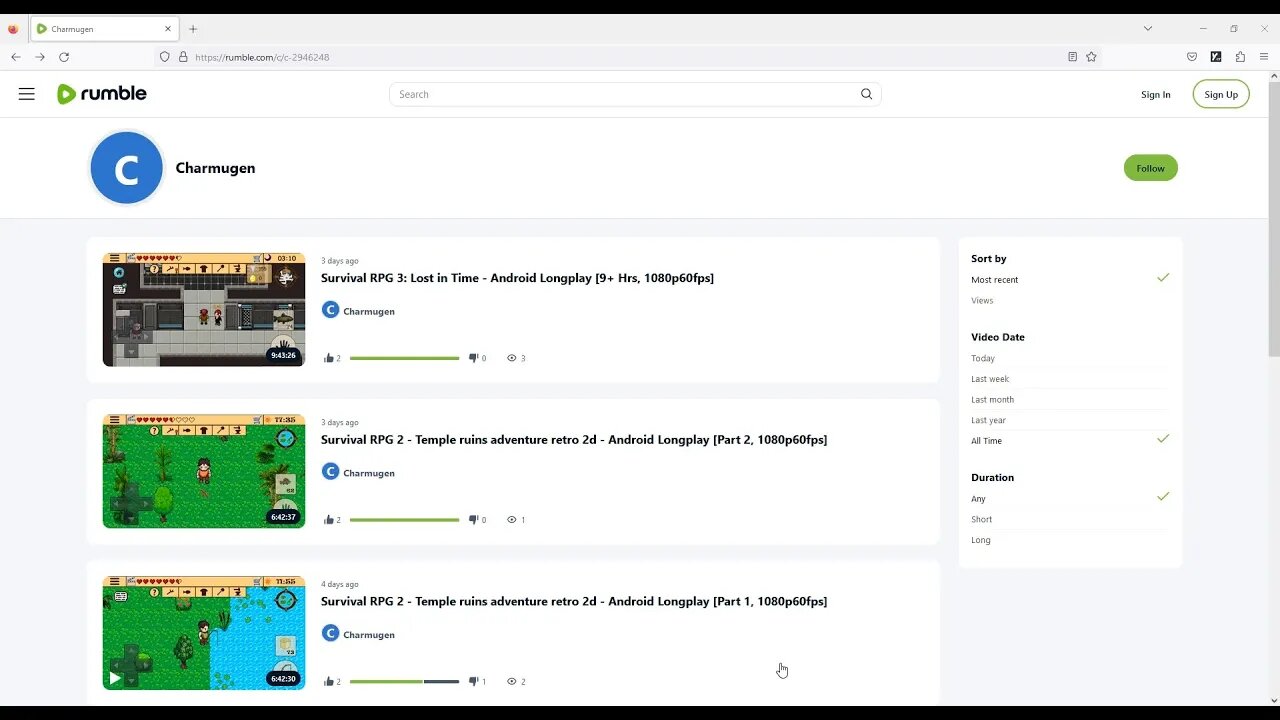Dislike the Survival RPG 2 Part 2 video

(474, 520)
